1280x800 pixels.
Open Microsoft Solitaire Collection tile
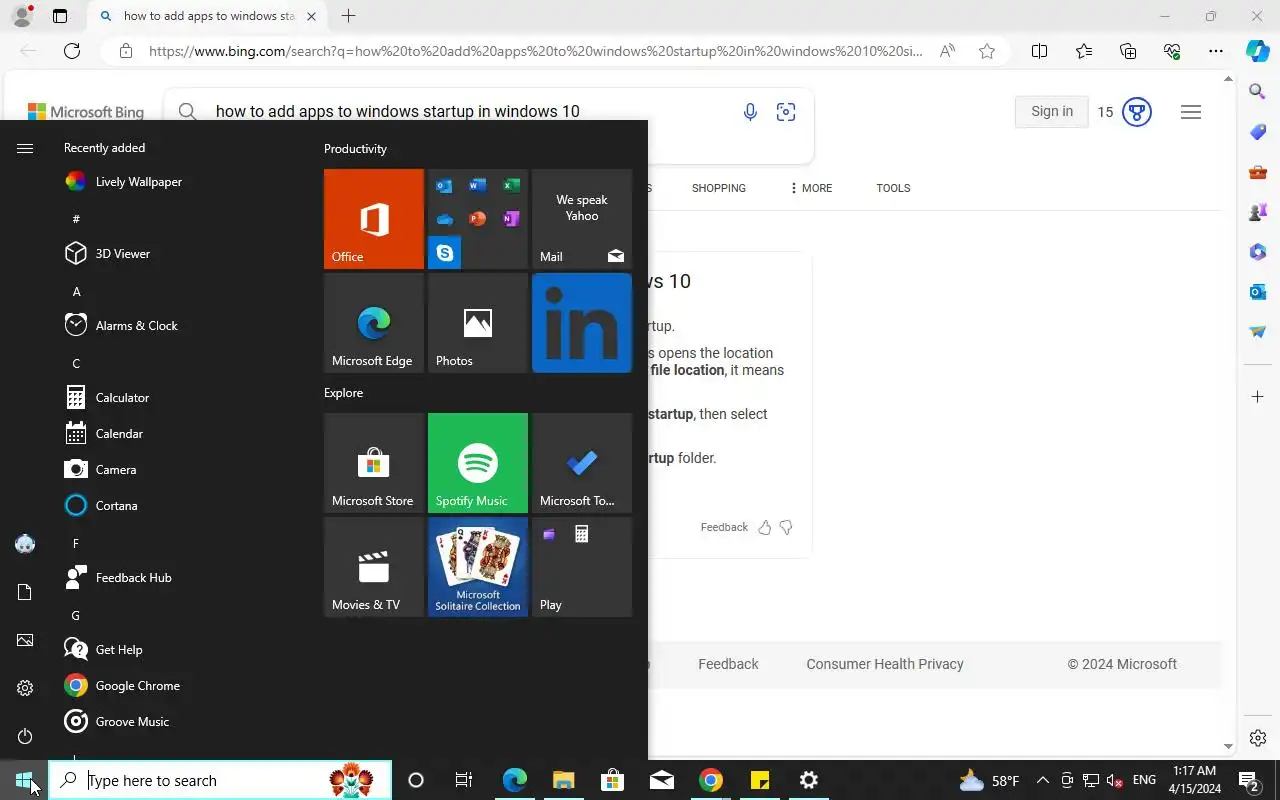pos(478,567)
